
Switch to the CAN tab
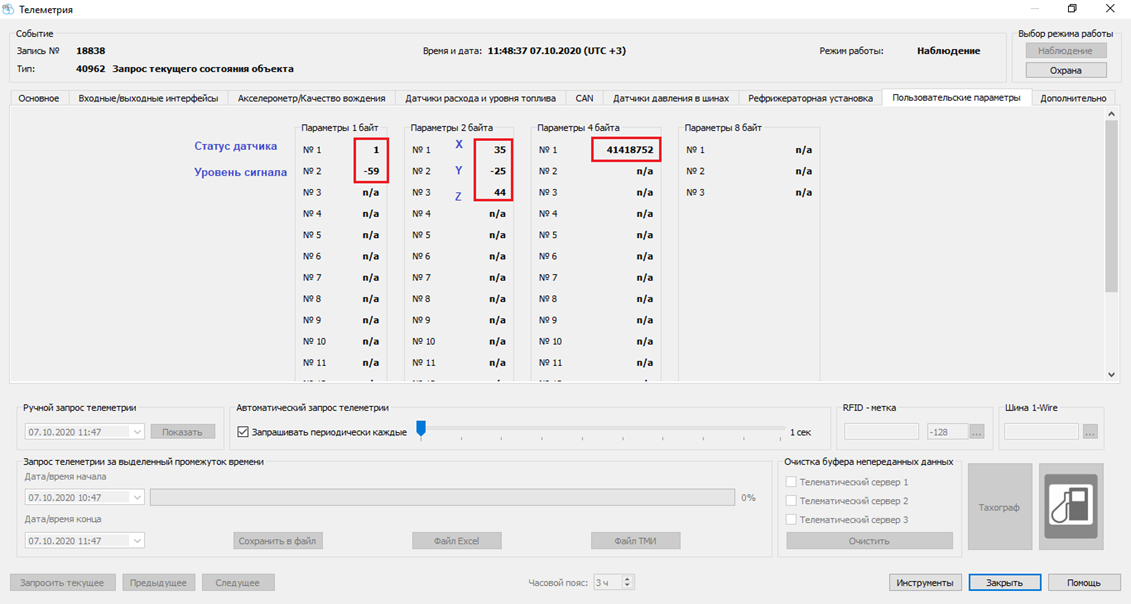584,98
